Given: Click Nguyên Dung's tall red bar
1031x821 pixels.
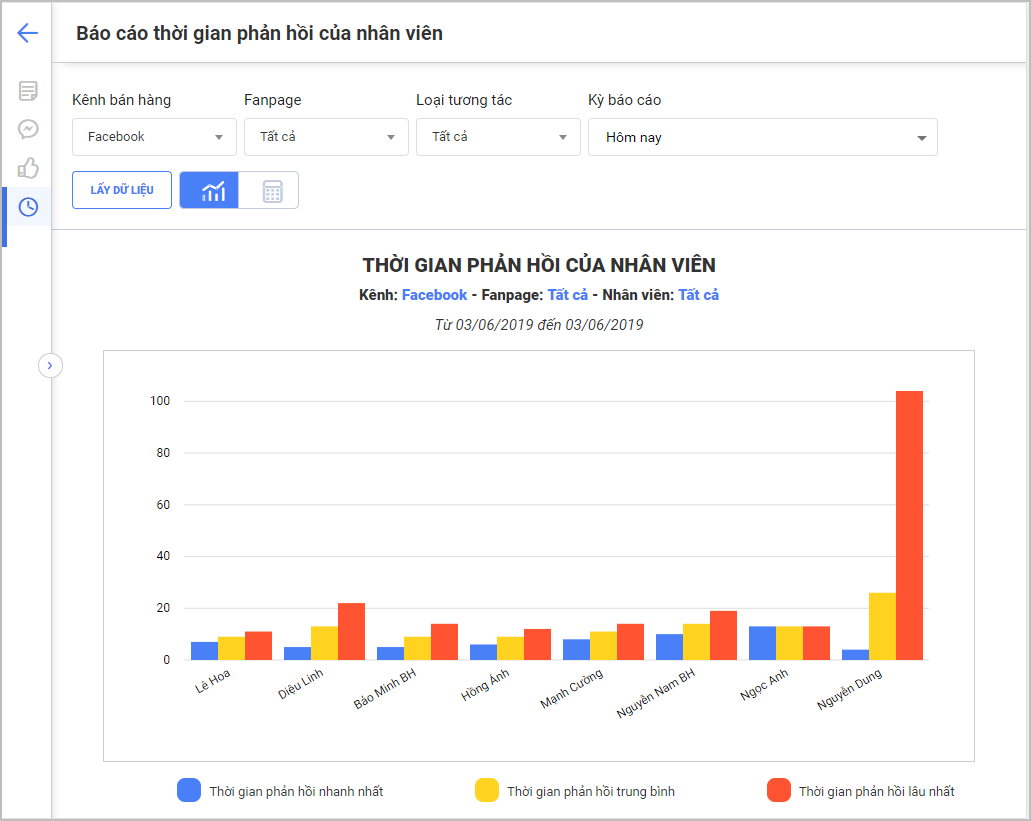Looking at the screenshot, I should 909,525.
